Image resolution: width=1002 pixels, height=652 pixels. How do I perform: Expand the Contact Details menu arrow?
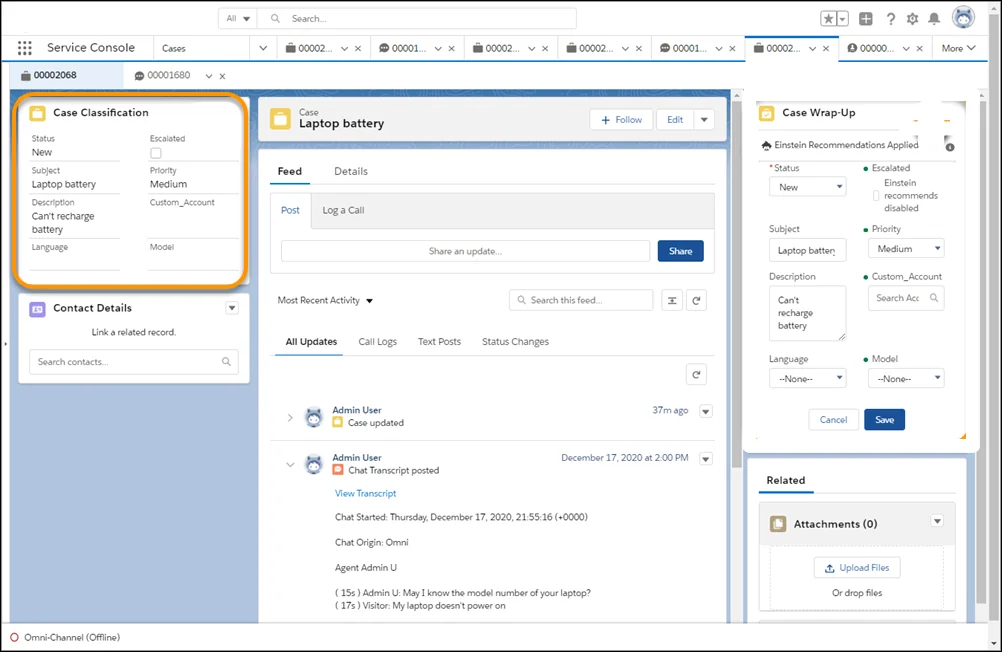point(232,308)
